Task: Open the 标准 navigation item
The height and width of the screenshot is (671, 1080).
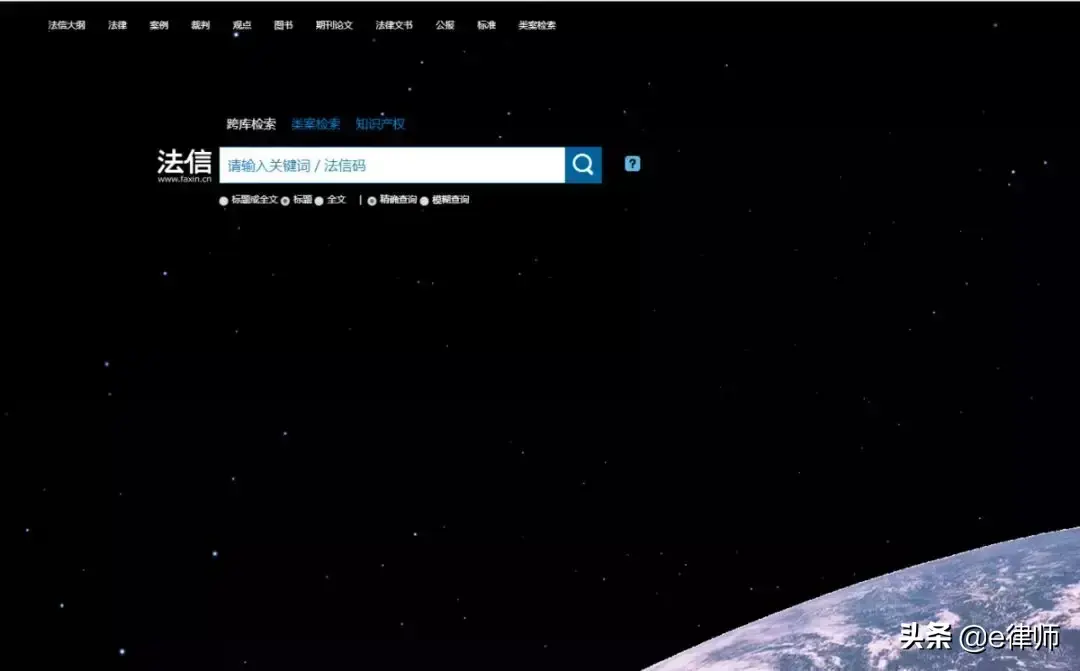Action: click(x=486, y=25)
